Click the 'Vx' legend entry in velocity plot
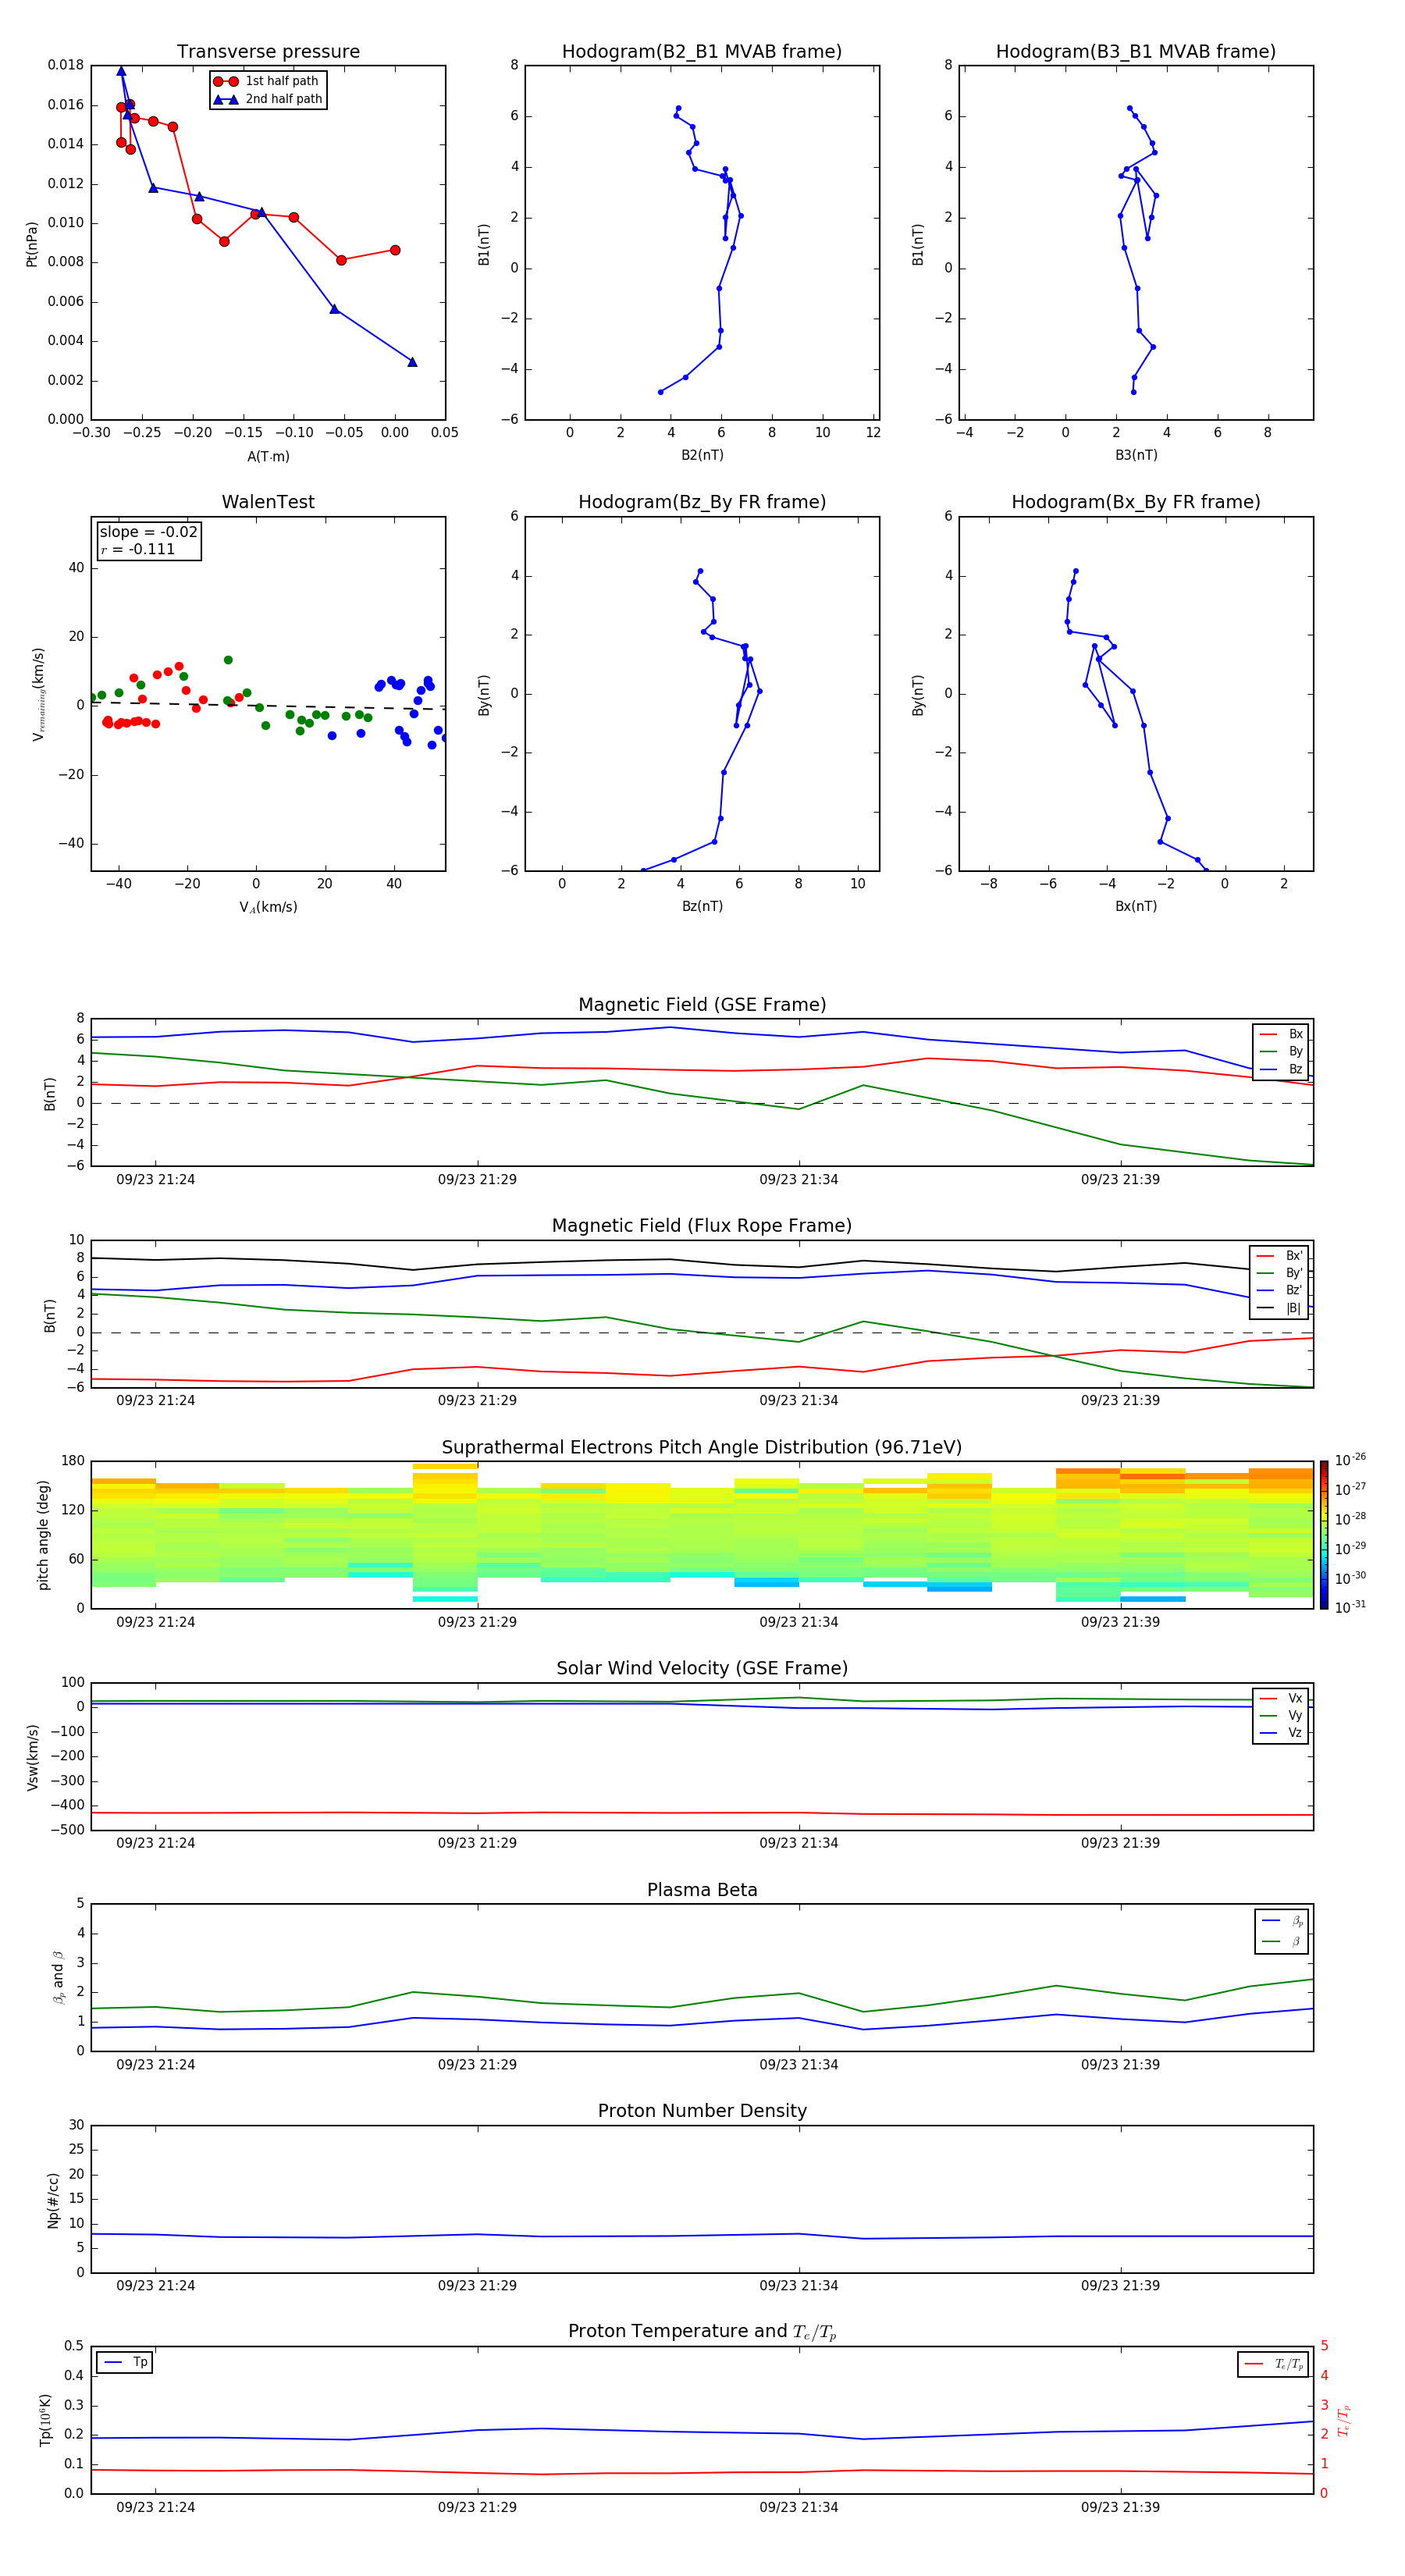Viewport: 1405px width, 2576px height. (1281, 1698)
